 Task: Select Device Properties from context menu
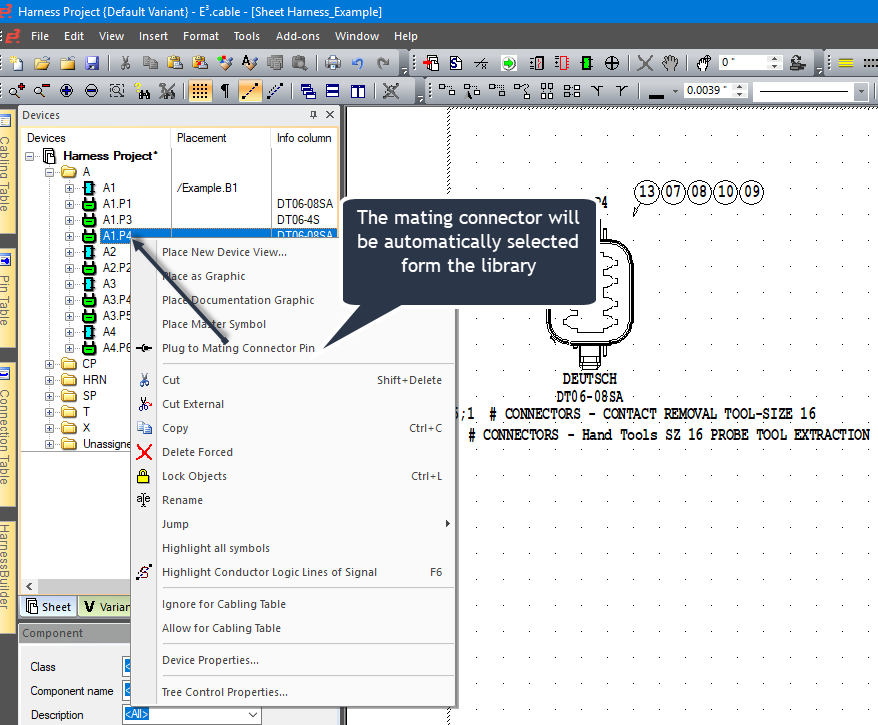(210, 660)
